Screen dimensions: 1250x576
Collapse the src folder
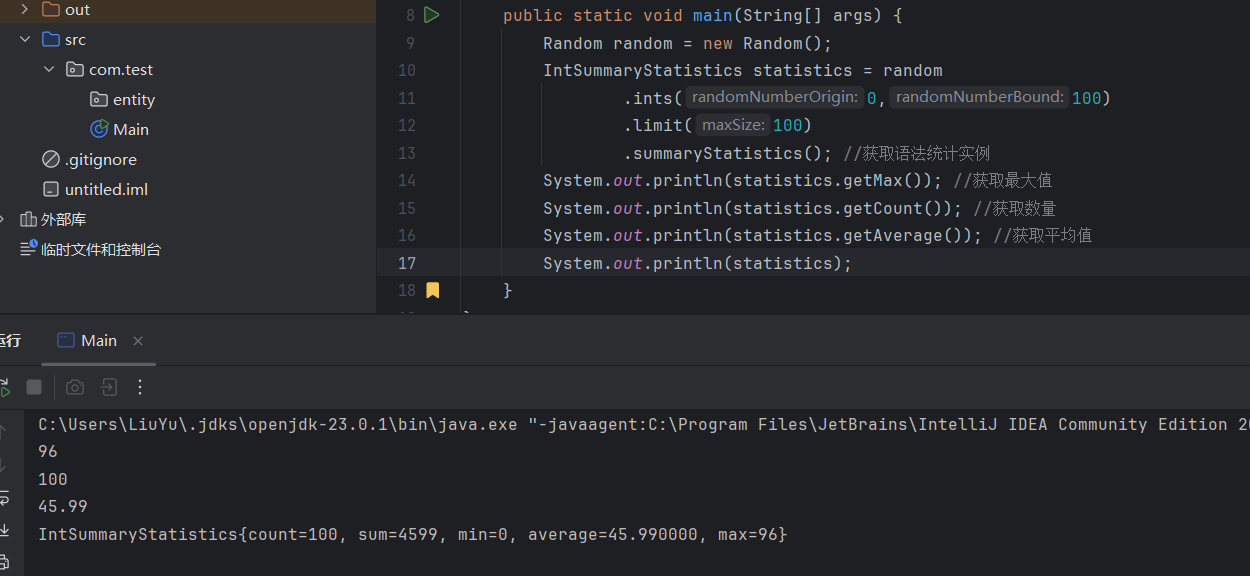click(x=23, y=39)
